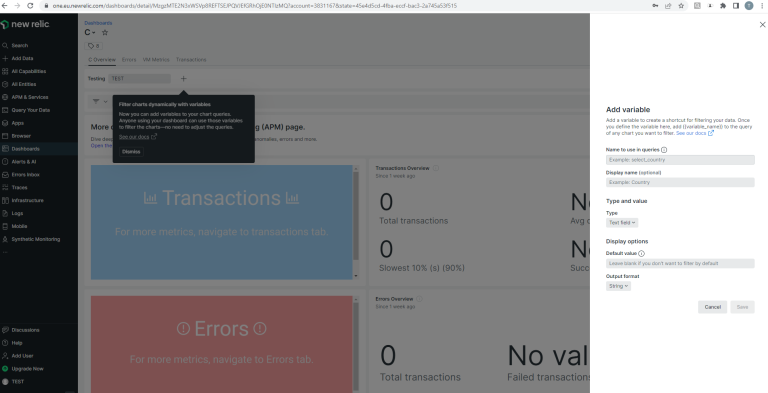Reload the browser page
The image size is (768, 393).
pyautogui.click(x=30, y=5)
